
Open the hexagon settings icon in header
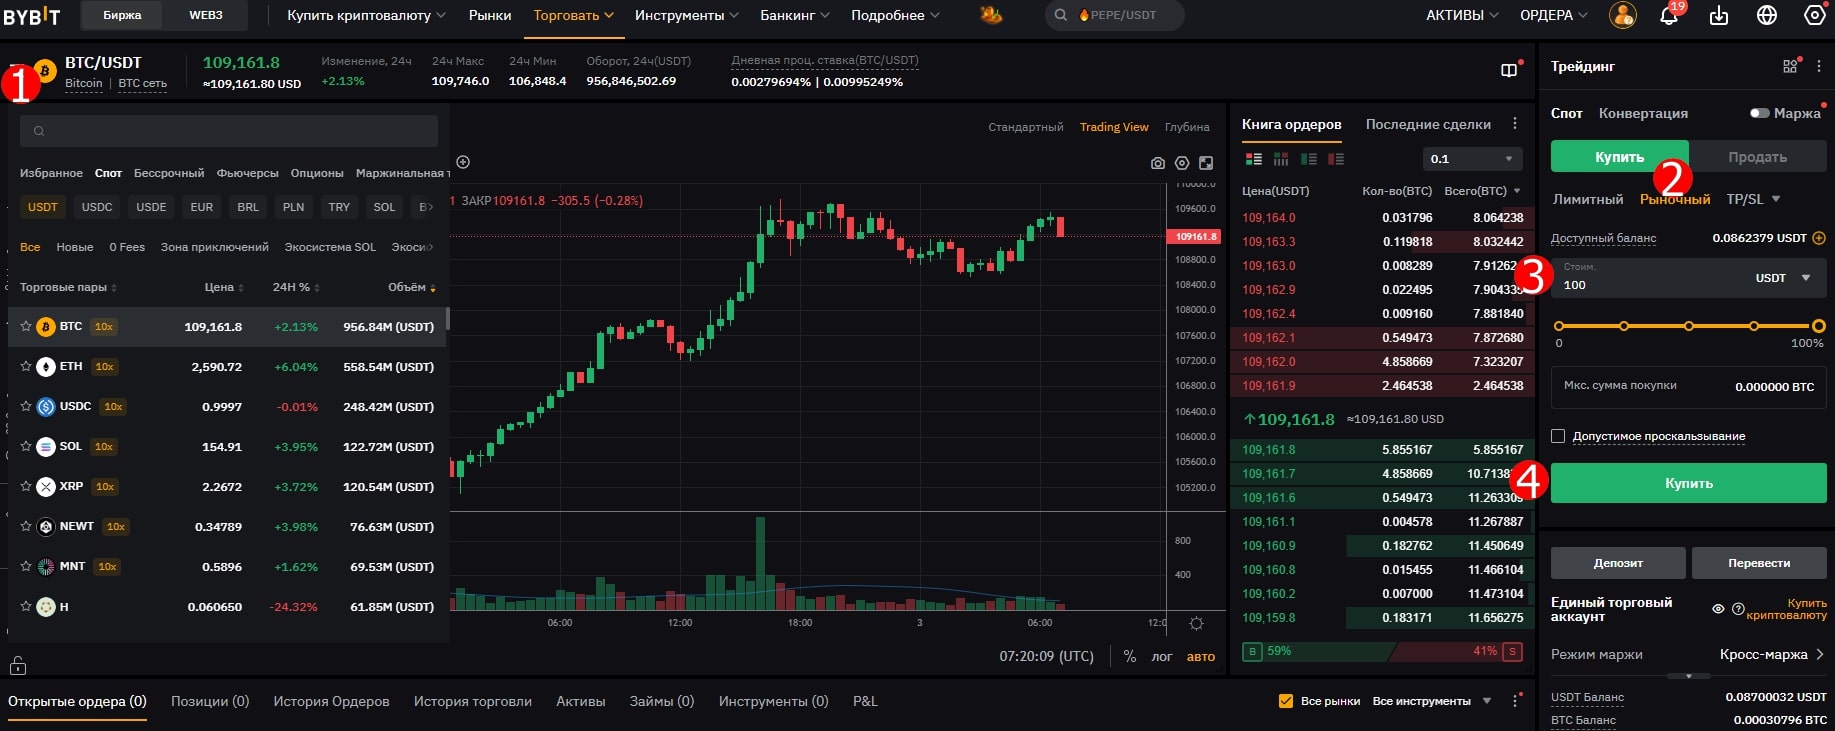1815,15
